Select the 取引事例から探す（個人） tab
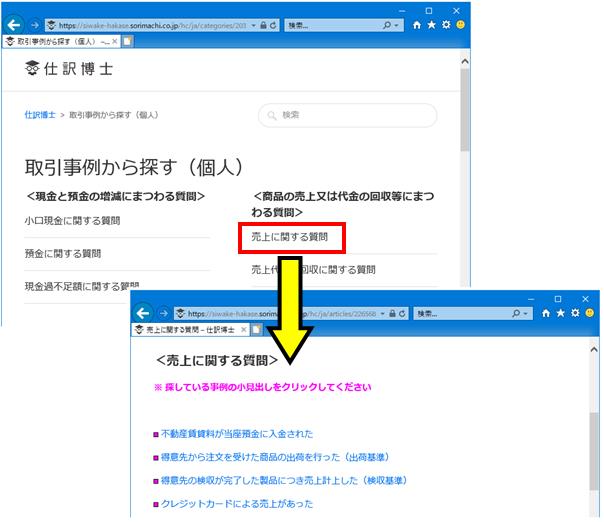Image resolution: width=604 pixels, height=522 pixels. (x=57, y=41)
